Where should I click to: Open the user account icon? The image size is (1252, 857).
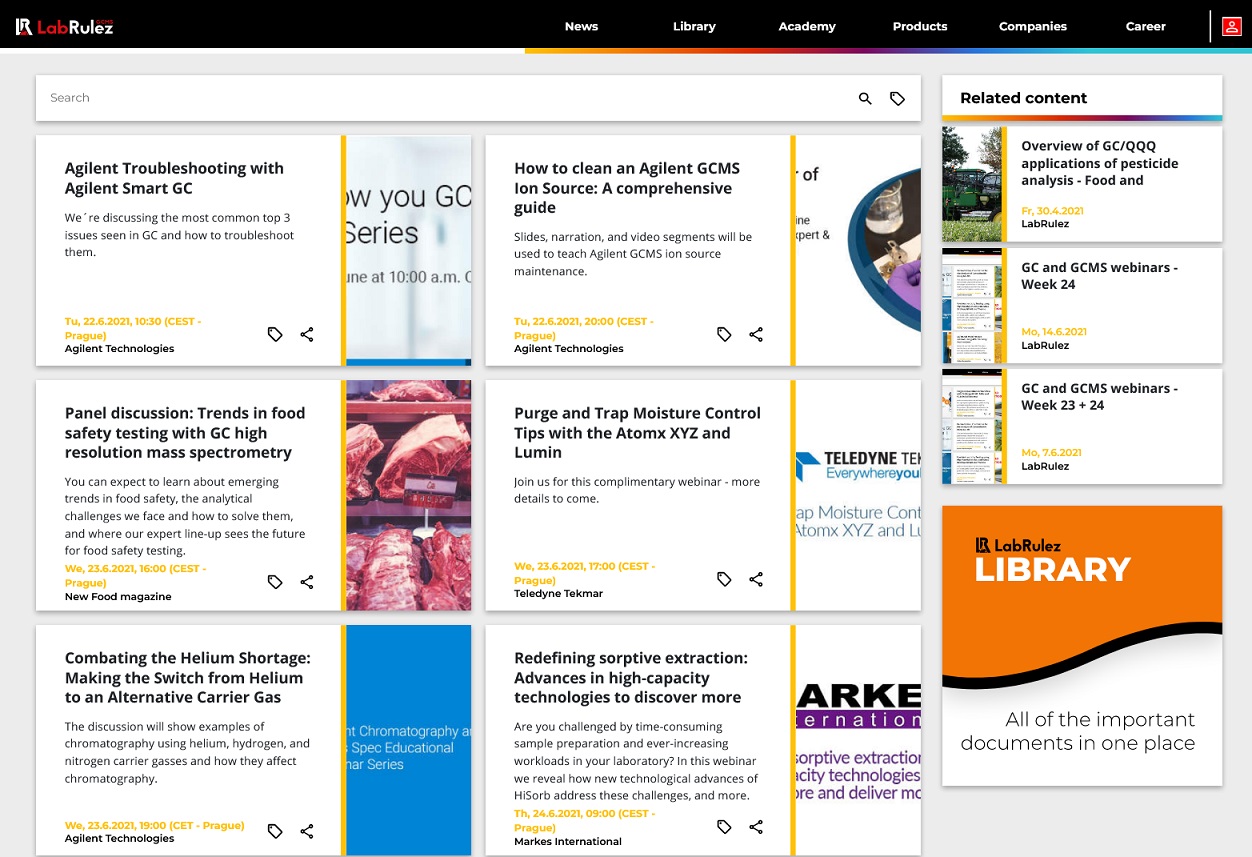pos(1231,27)
